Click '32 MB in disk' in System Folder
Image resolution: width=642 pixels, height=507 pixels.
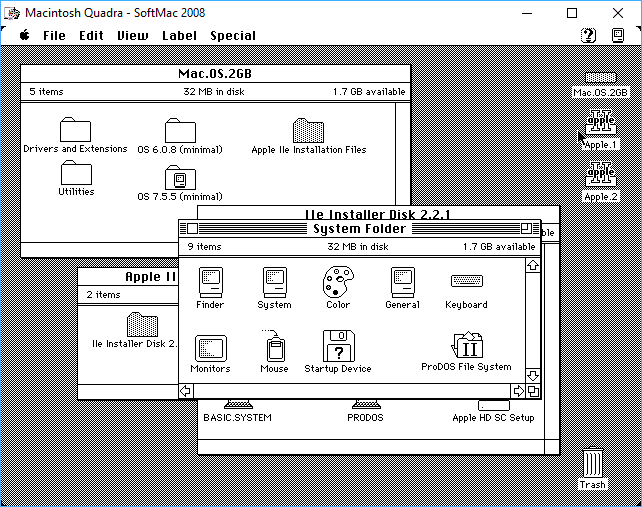click(x=358, y=247)
